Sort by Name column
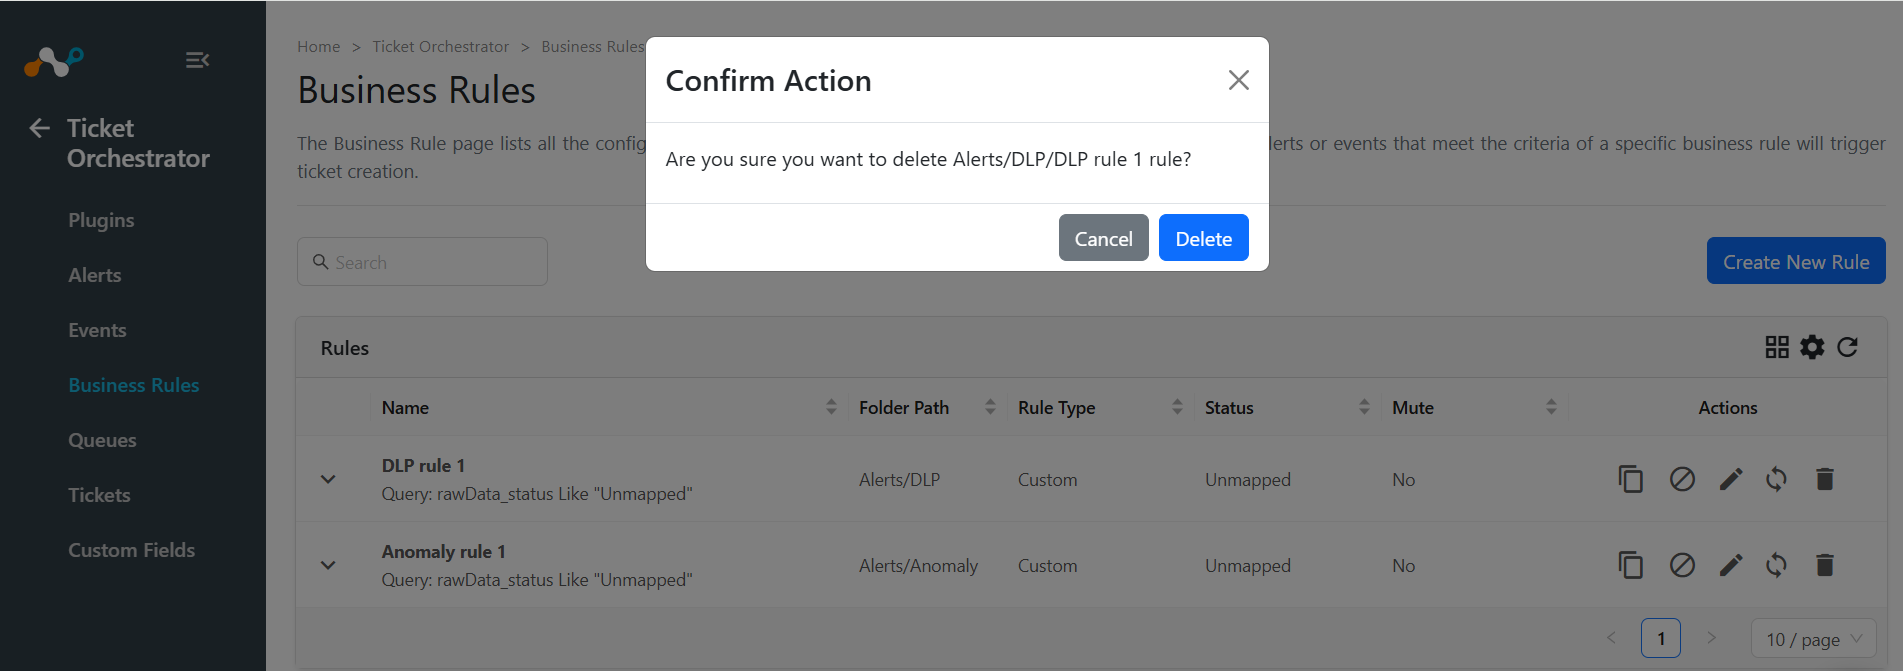1903x671 pixels. 831,407
